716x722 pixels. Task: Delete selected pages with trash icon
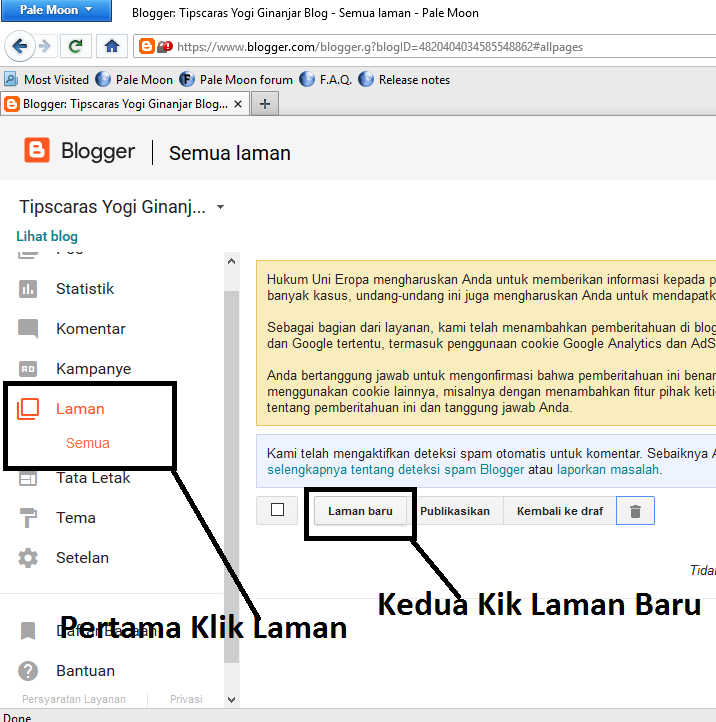point(635,511)
